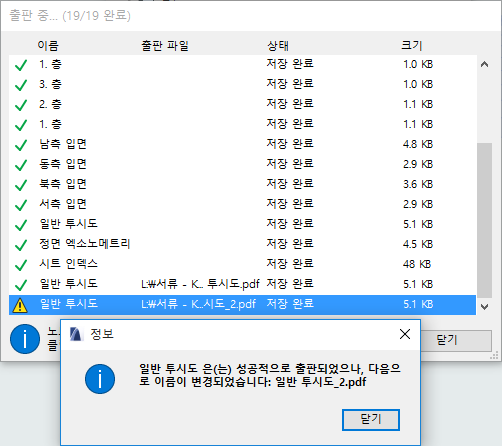
Task: Click the 3.6 KB size of 북측 입면
Action: 418,184
